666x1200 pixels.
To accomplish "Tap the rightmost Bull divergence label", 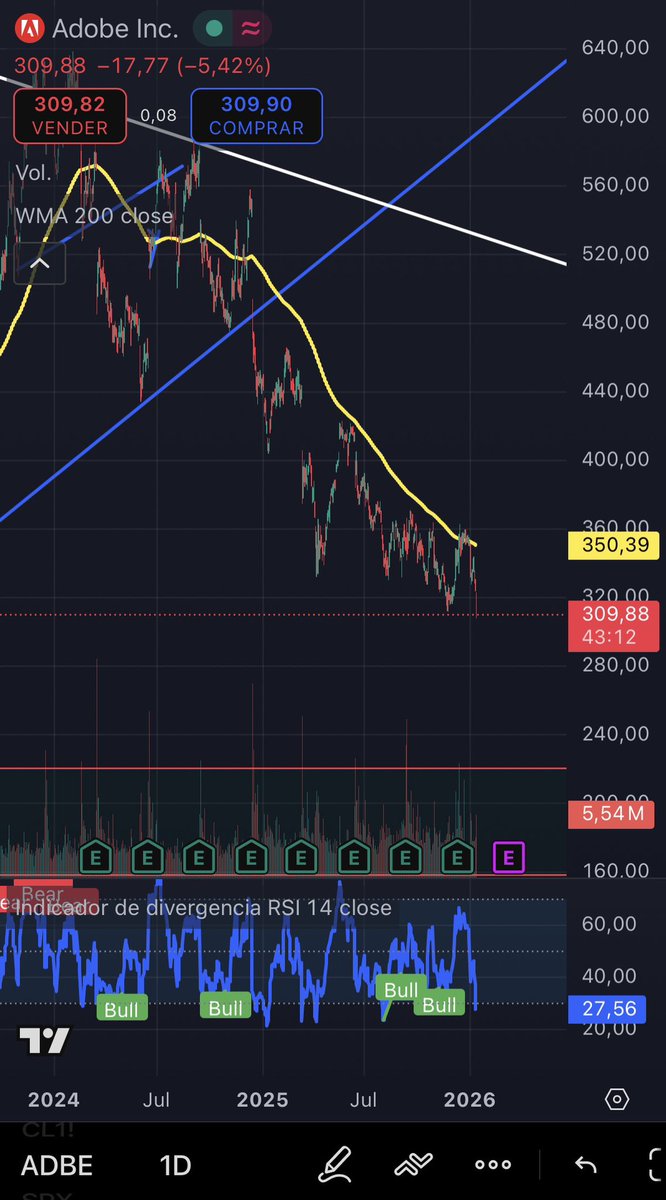I will pos(439,1005).
